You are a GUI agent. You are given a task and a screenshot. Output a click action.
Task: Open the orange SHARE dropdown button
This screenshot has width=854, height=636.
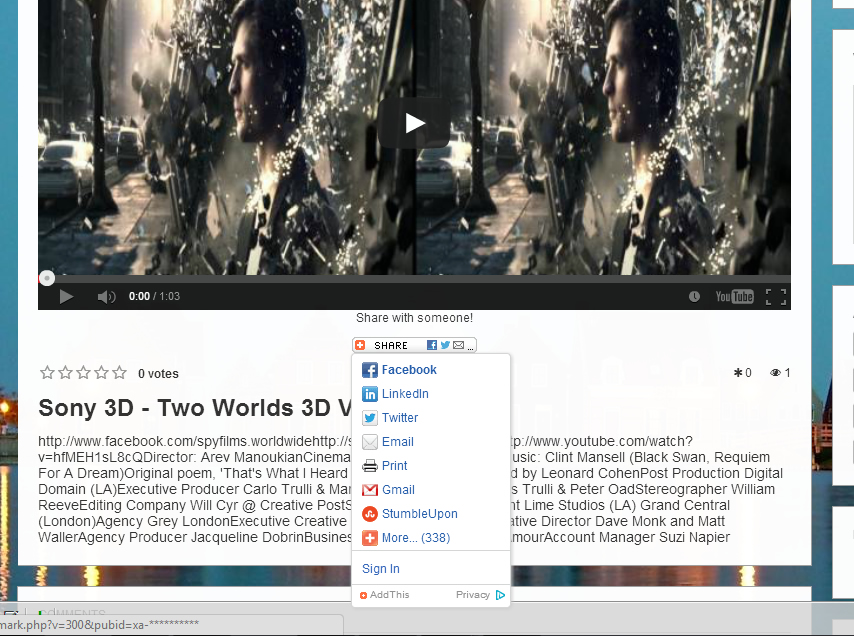click(x=414, y=345)
